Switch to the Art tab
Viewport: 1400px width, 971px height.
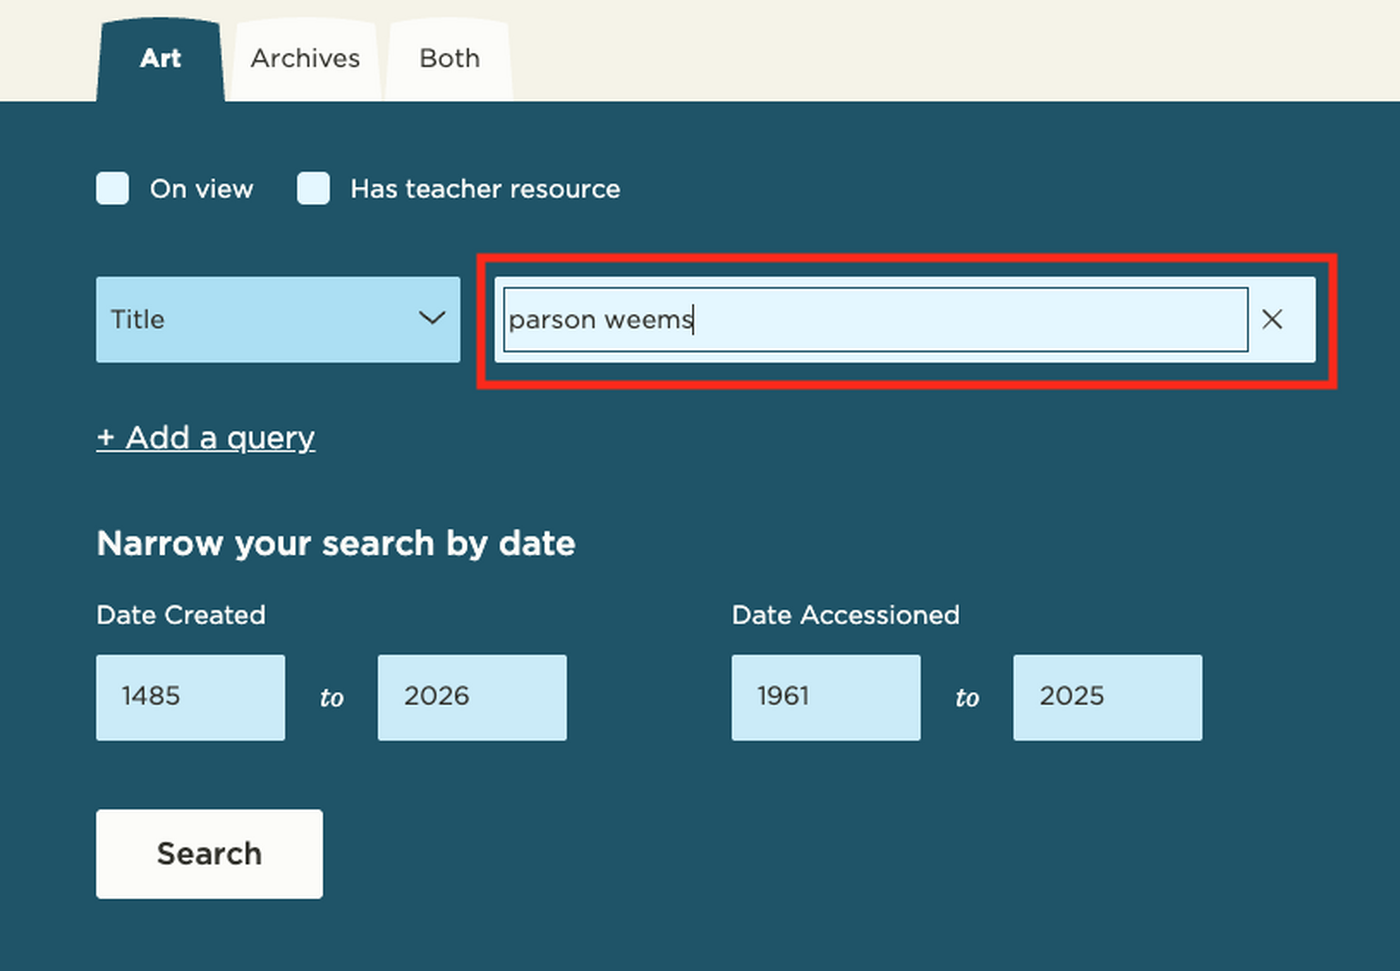[160, 58]
